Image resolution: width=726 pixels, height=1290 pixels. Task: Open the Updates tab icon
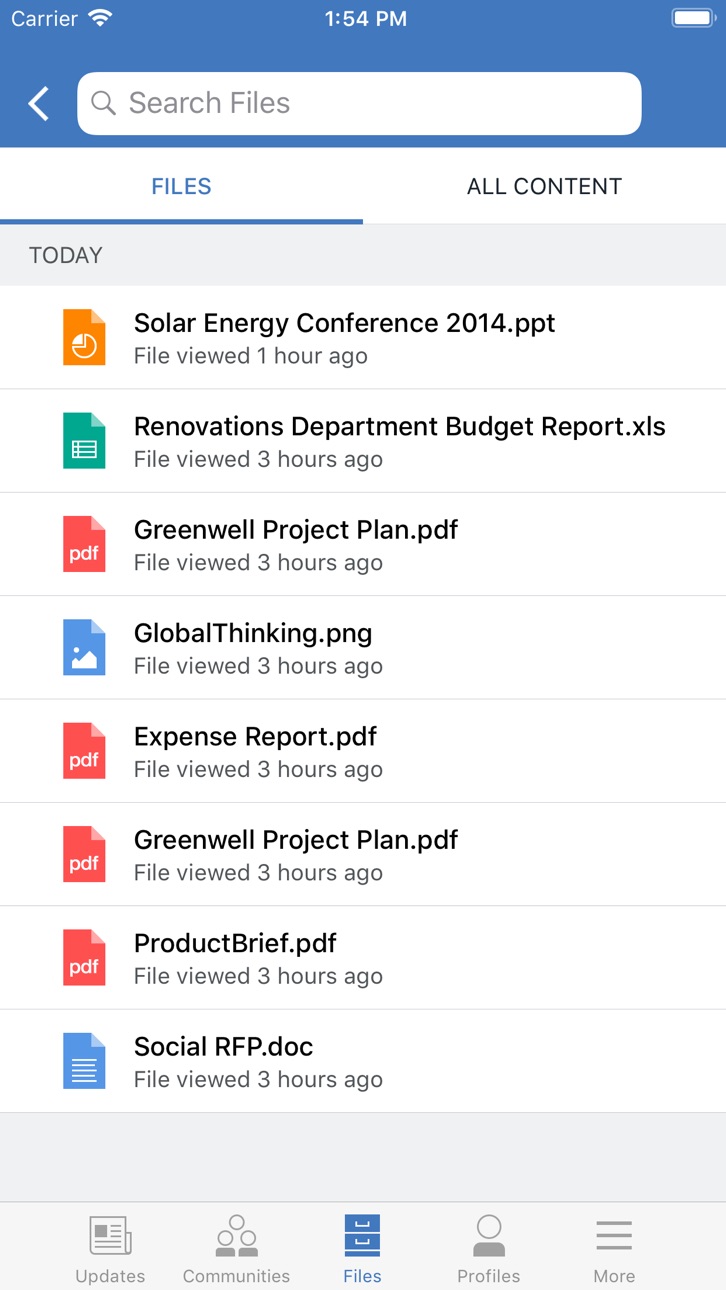click(x=110, y=1235)
